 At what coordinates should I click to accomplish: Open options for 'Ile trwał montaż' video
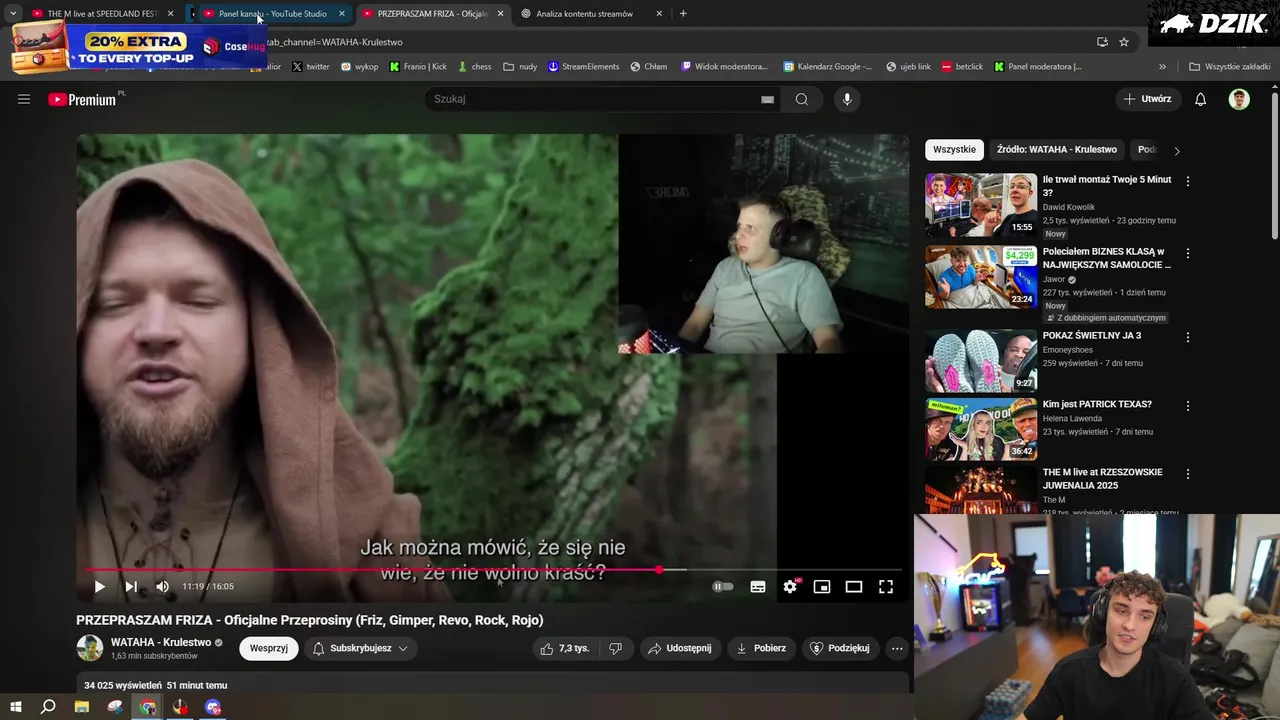(1188, 181)
